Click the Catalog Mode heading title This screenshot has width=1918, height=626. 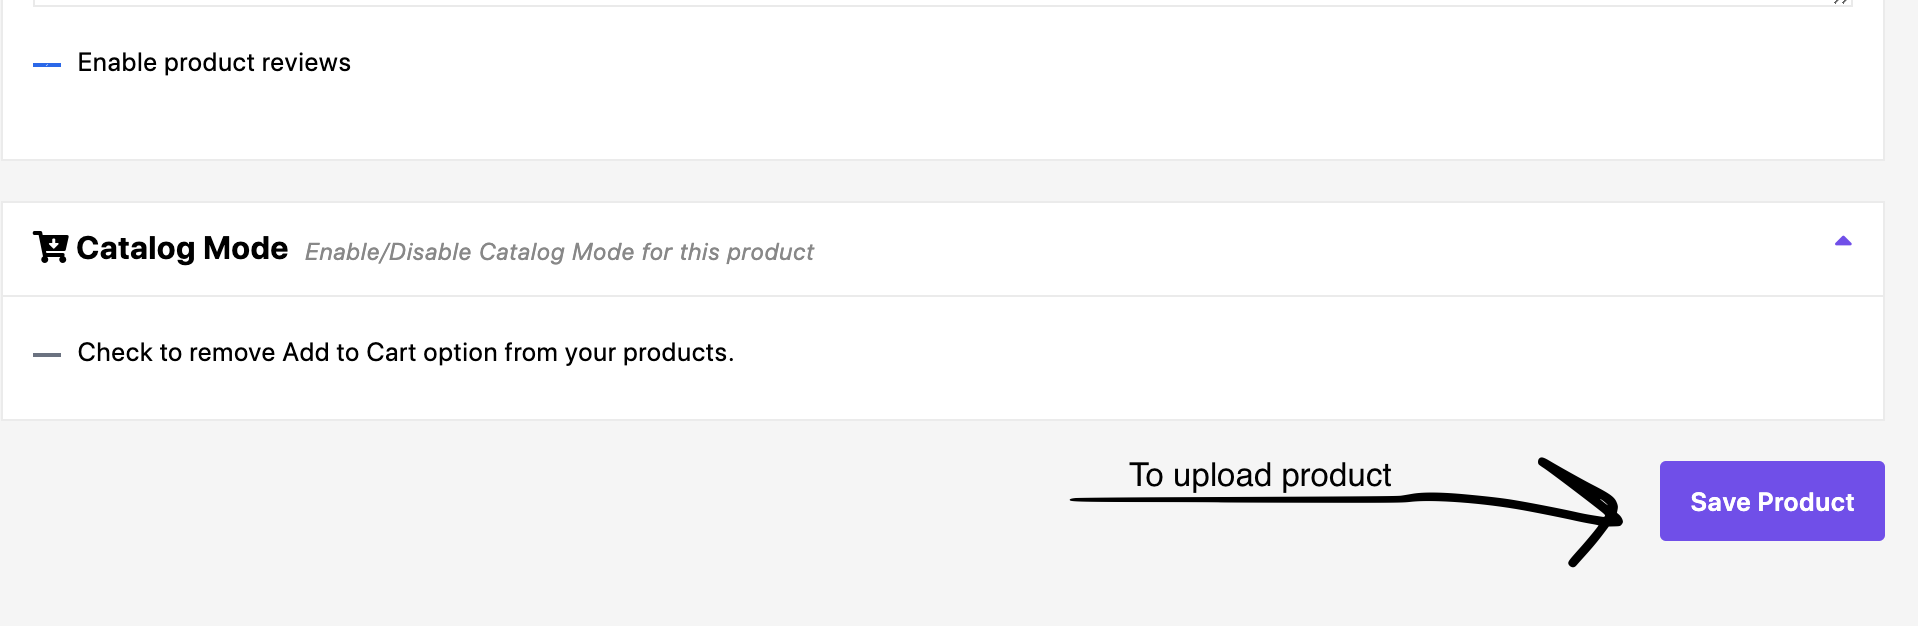182,248
